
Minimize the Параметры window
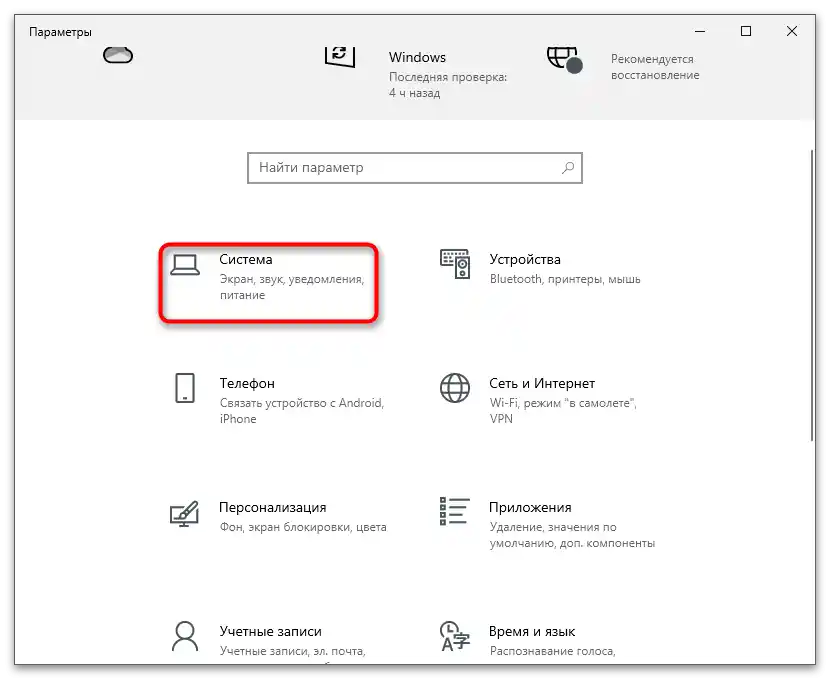click(700, 31)
